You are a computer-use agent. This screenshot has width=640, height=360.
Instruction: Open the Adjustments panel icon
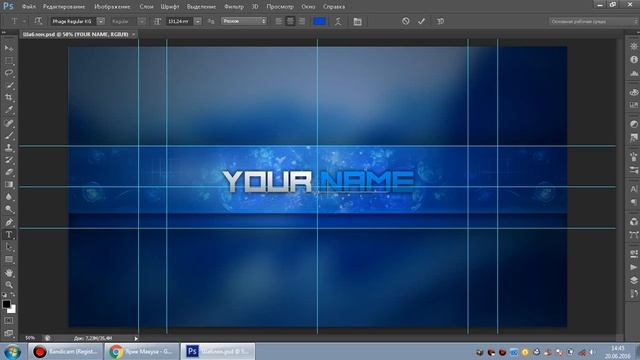tap(633, 124)
